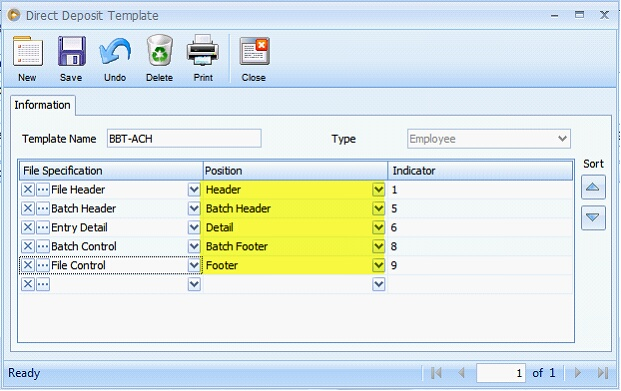Undo the last change
The image size is (621, 391).
click(x=115, y=59)
